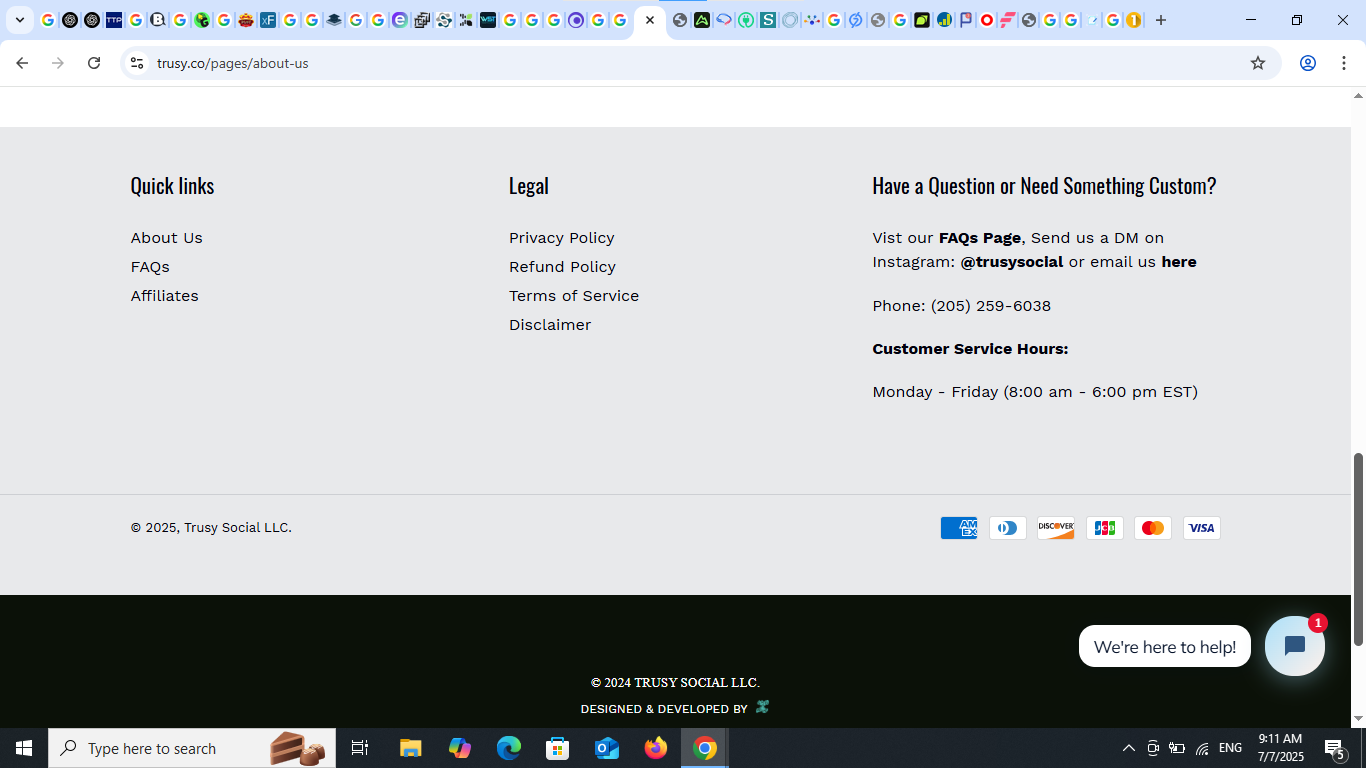This screenshot has width=1366, height=768.
Task: Click the taskbar clock showing 9:11 AM
Action: [1281, 748]
